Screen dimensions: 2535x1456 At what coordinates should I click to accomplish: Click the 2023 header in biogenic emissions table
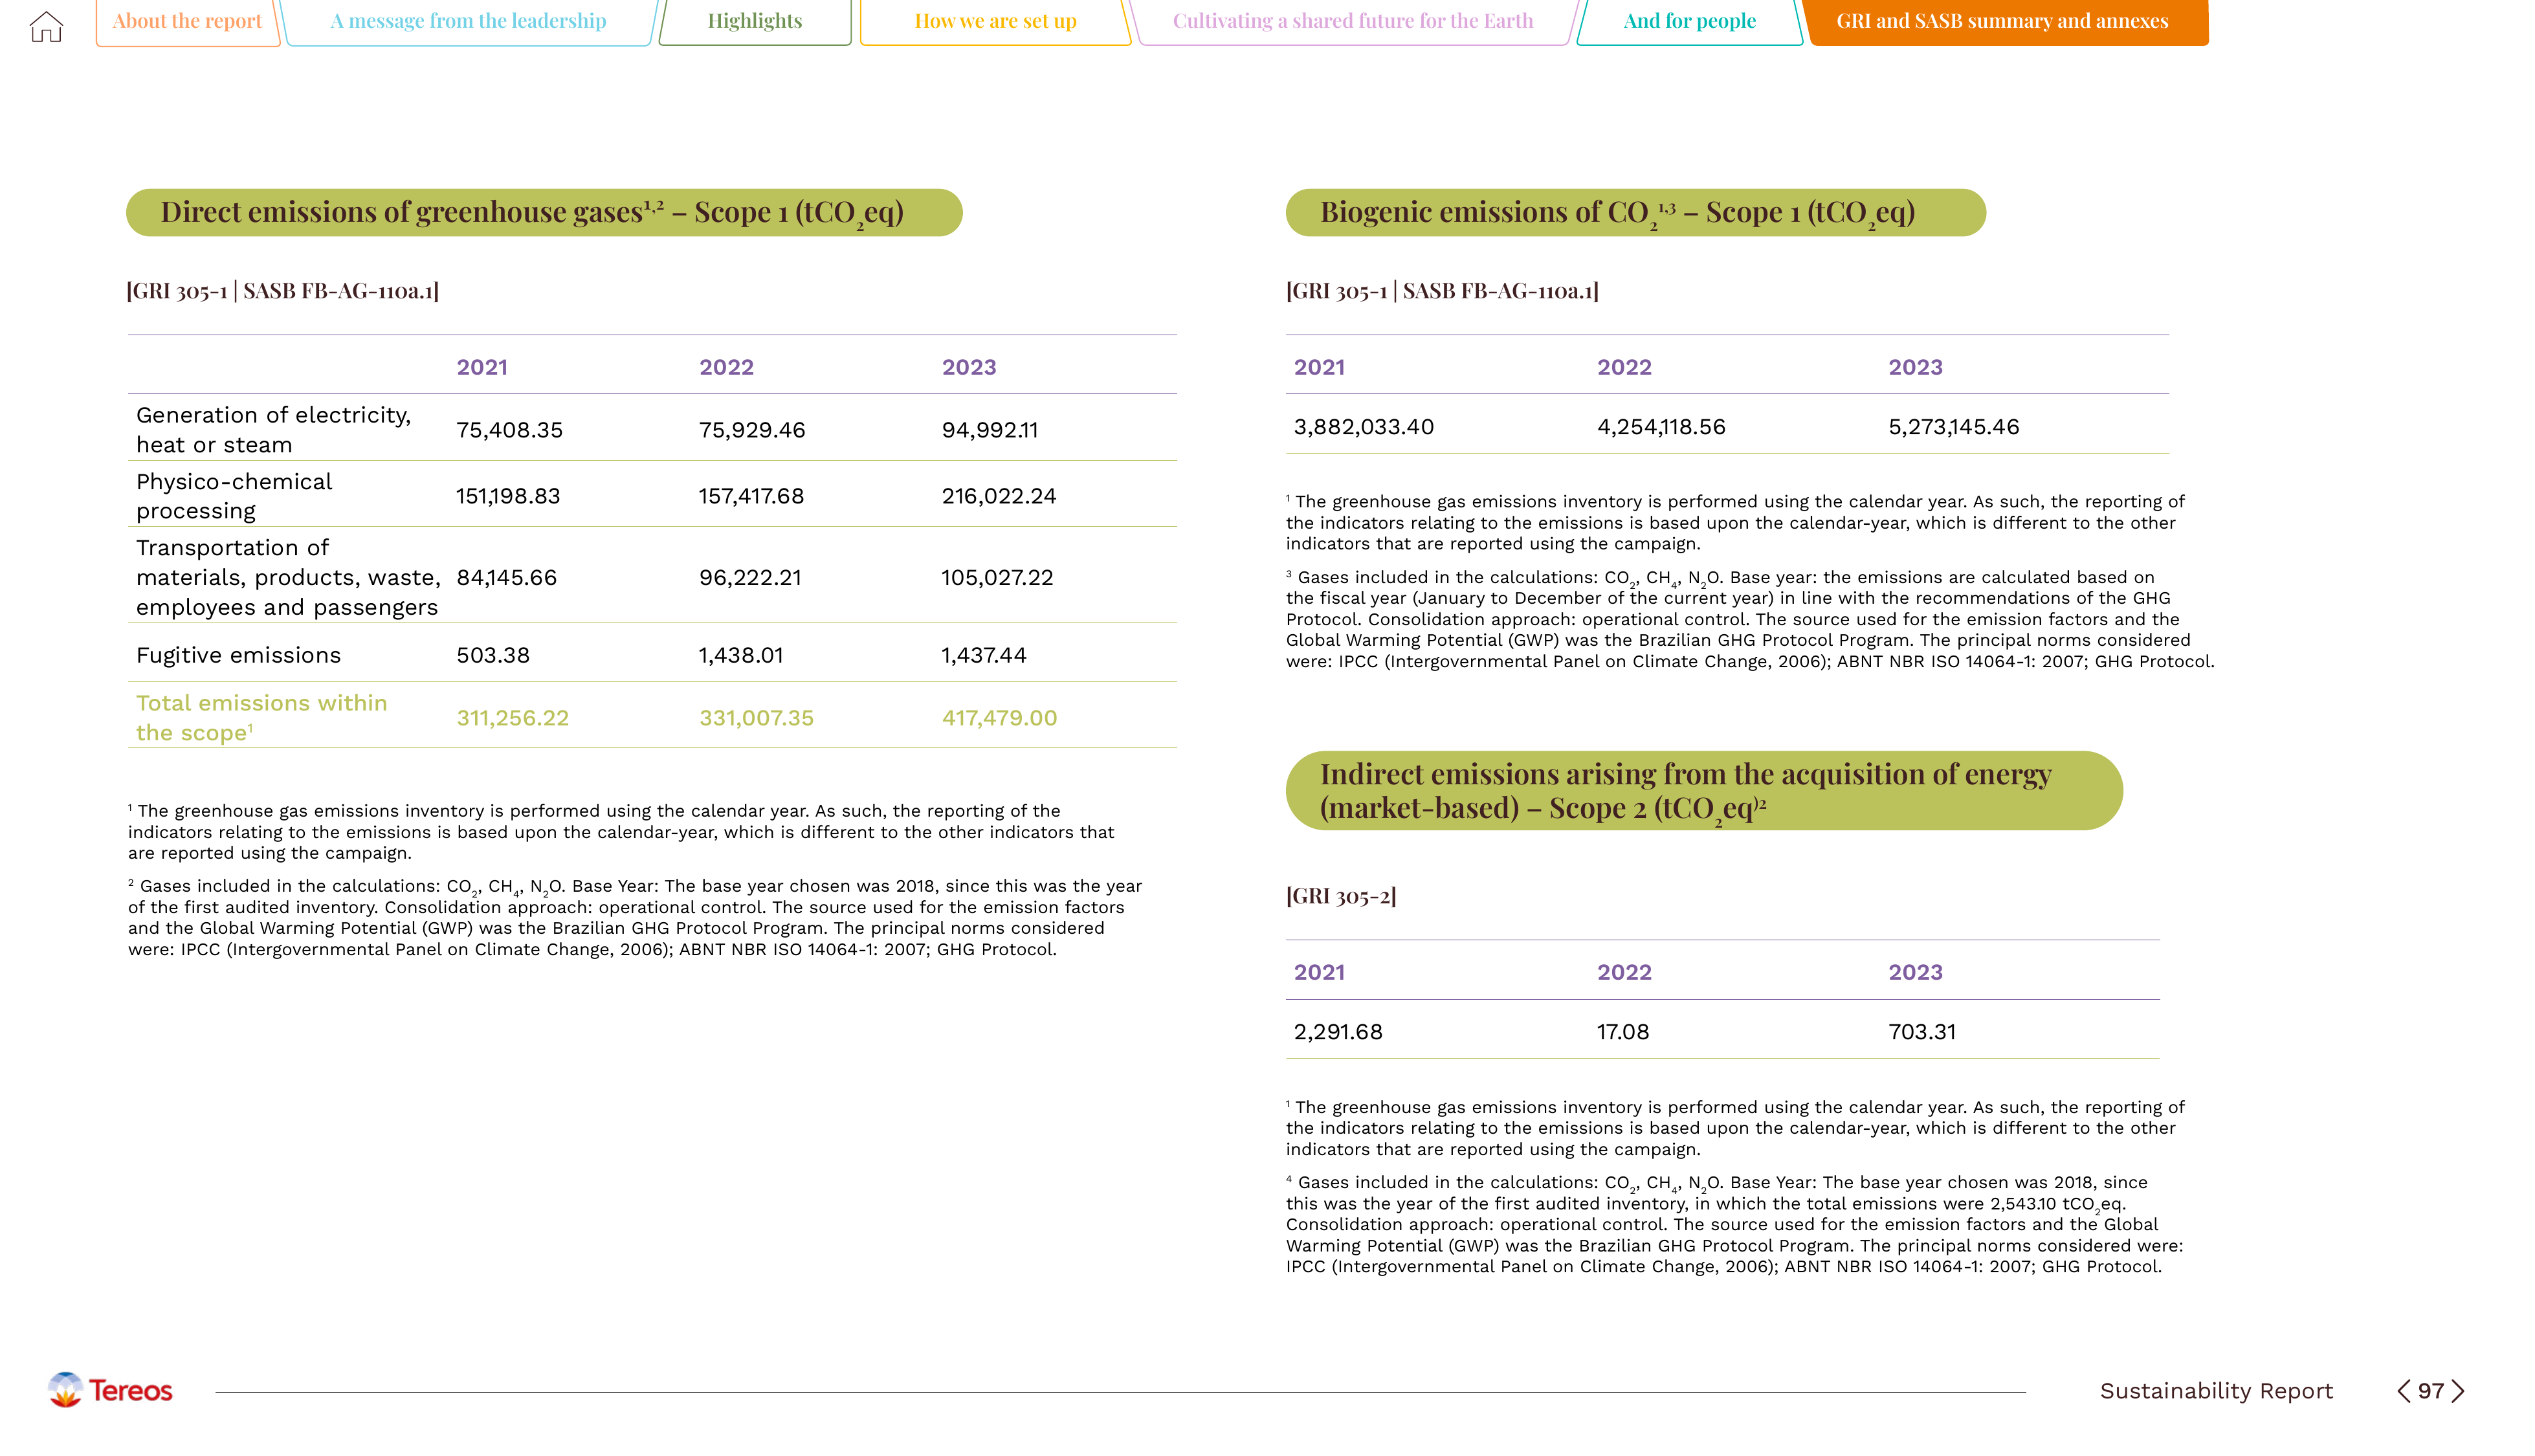[1915, 367]
